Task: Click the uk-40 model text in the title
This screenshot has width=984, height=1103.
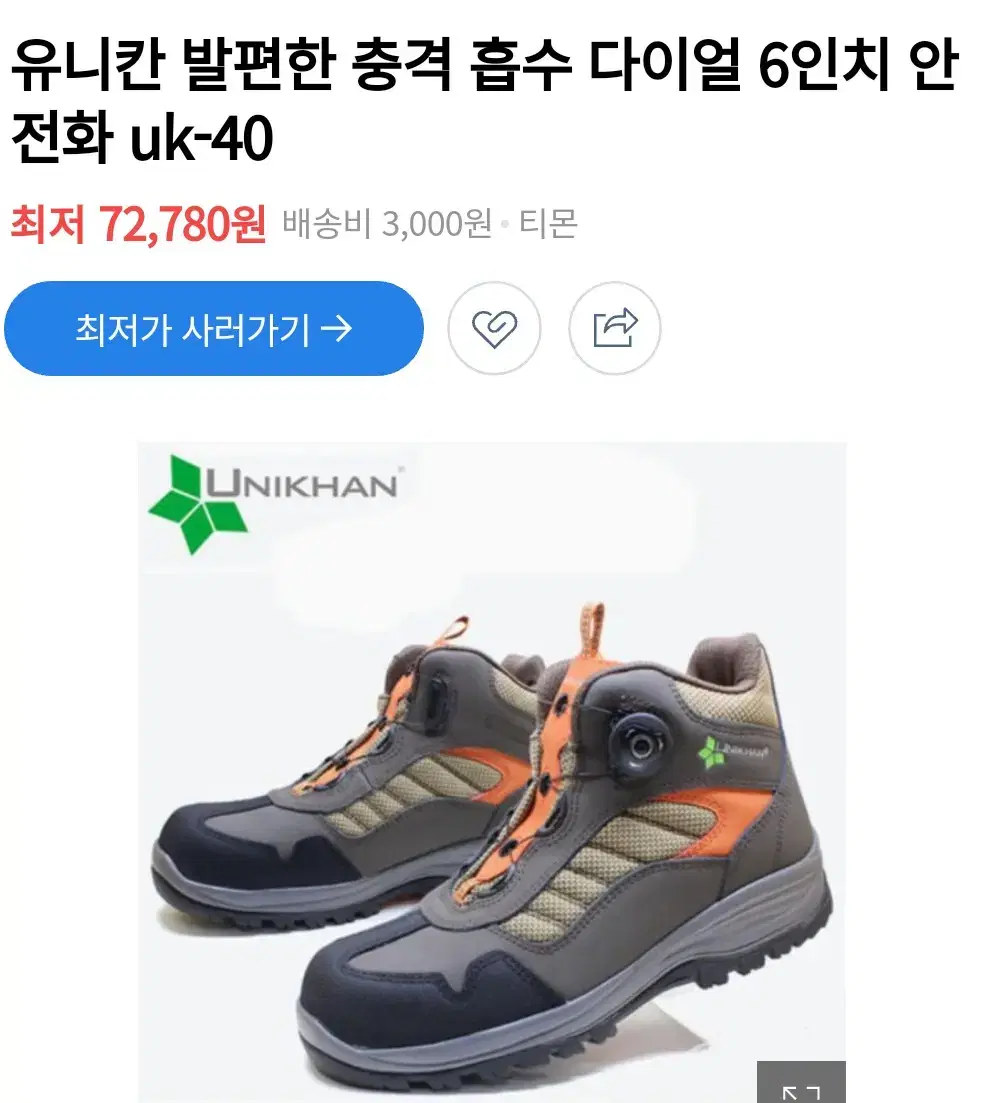Action: click(202, 139)
